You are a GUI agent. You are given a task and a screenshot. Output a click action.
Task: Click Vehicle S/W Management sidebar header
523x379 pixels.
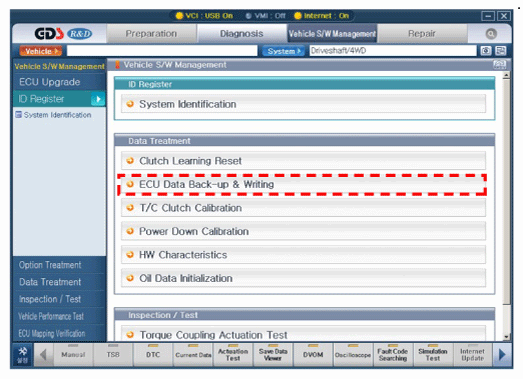(59, 66)
